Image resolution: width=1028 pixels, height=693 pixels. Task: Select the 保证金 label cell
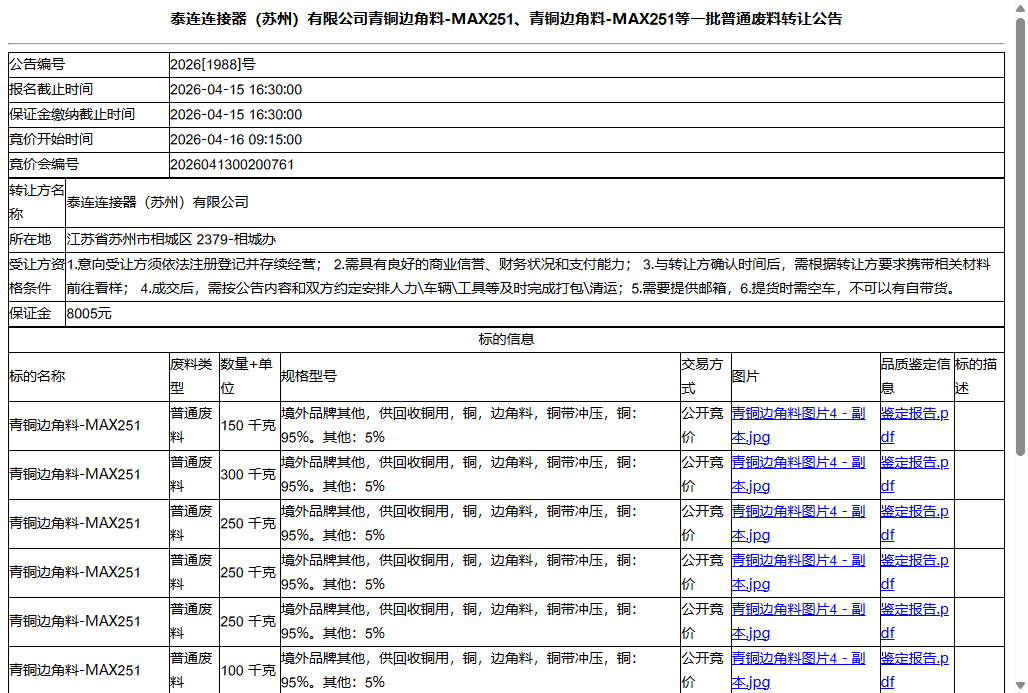37,313
